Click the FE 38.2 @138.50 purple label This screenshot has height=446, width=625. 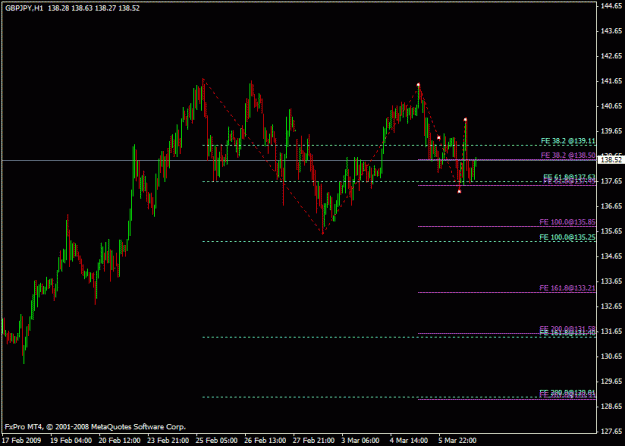pos(568,155)
